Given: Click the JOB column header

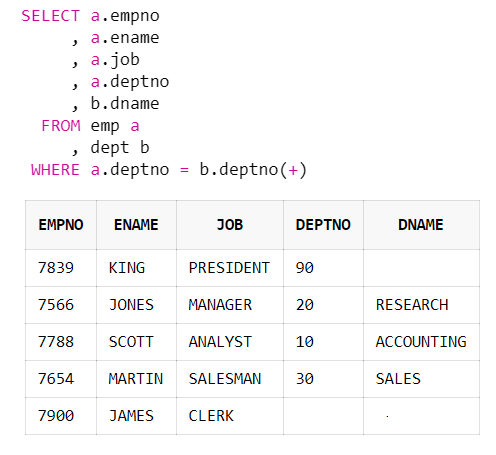Looking at the screenshot, I should [230, 225].
